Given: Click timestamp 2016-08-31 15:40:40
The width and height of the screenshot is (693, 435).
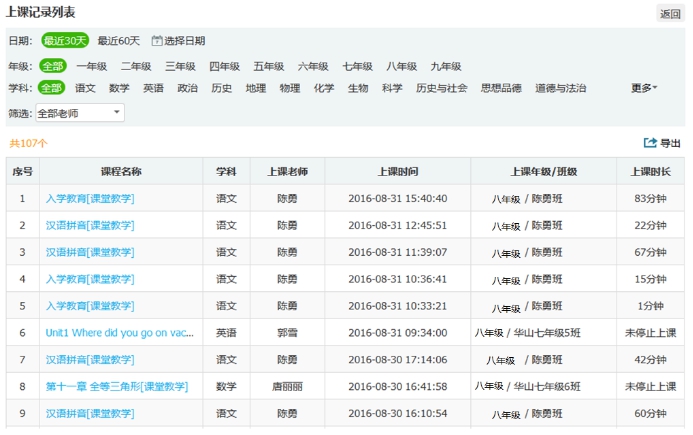Looking at the screenshot, I should tap(398, 198).
